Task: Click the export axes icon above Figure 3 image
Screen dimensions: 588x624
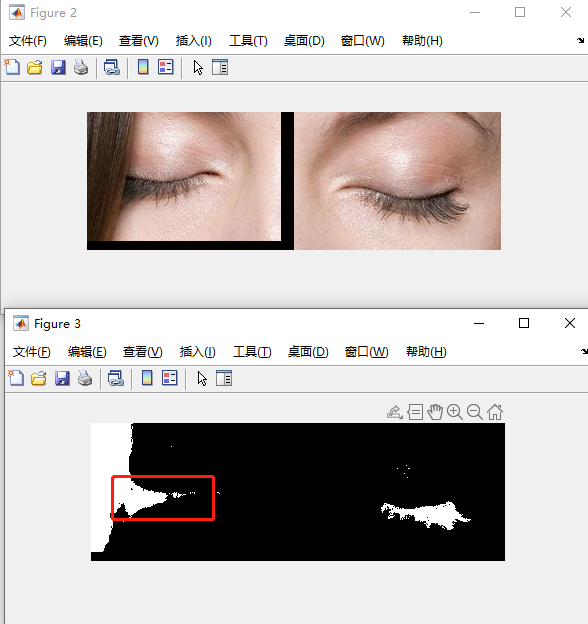Action: tap(395, 412)
